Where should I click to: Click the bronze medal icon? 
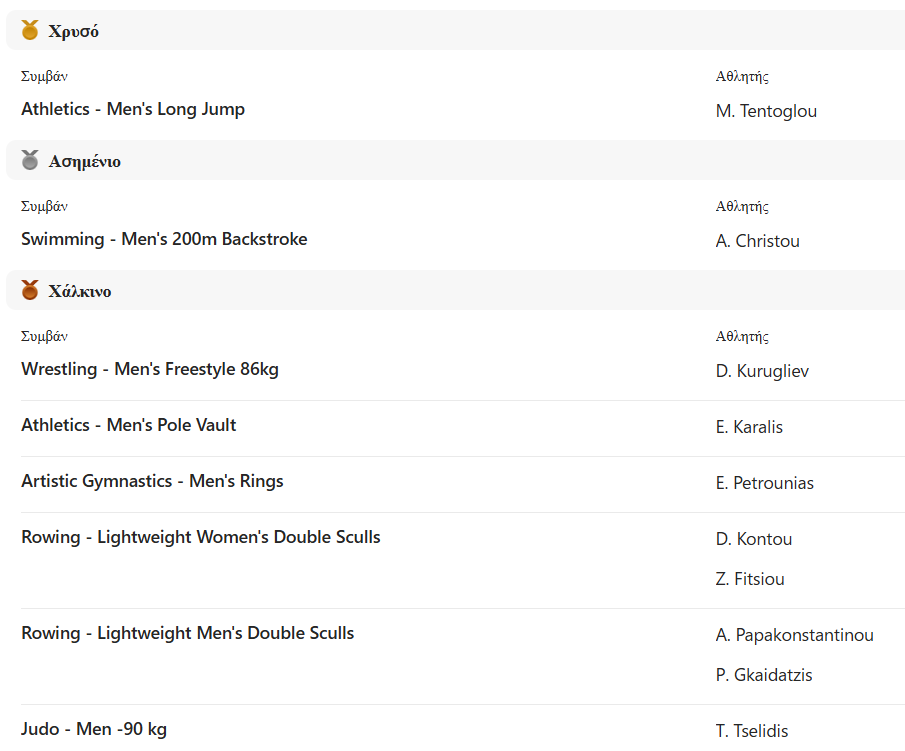point(30,290)
